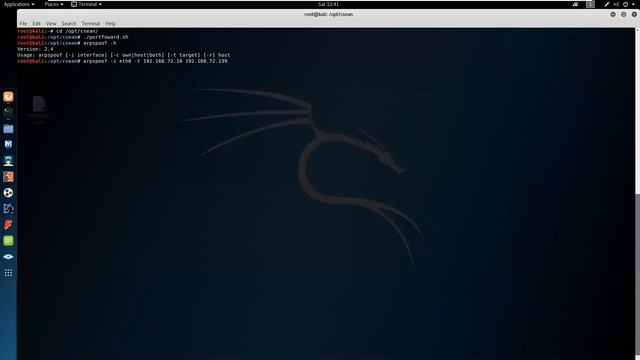Open the Terminal menu in the menubar
This screenshot has width=640, height=360.
pos(90,24)
